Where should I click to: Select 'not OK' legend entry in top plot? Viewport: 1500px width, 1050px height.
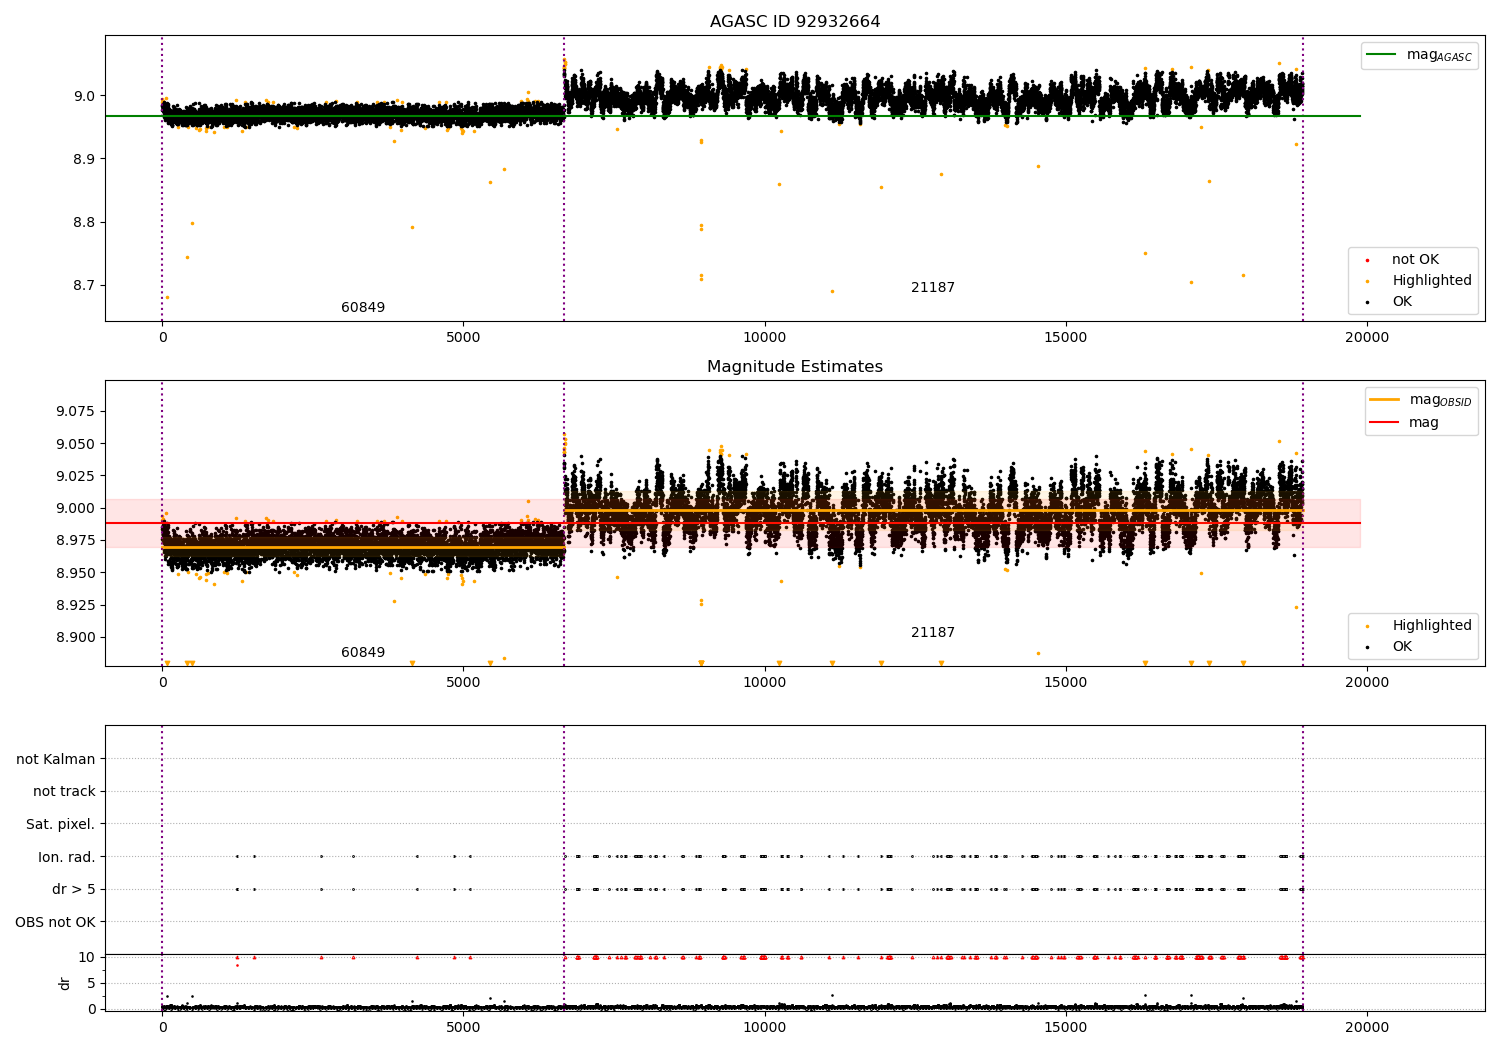click(1413, 260)
